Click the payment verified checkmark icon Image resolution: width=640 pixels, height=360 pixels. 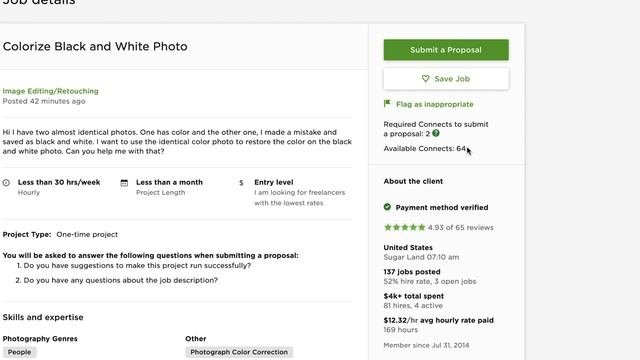click(x=387, y=207)
